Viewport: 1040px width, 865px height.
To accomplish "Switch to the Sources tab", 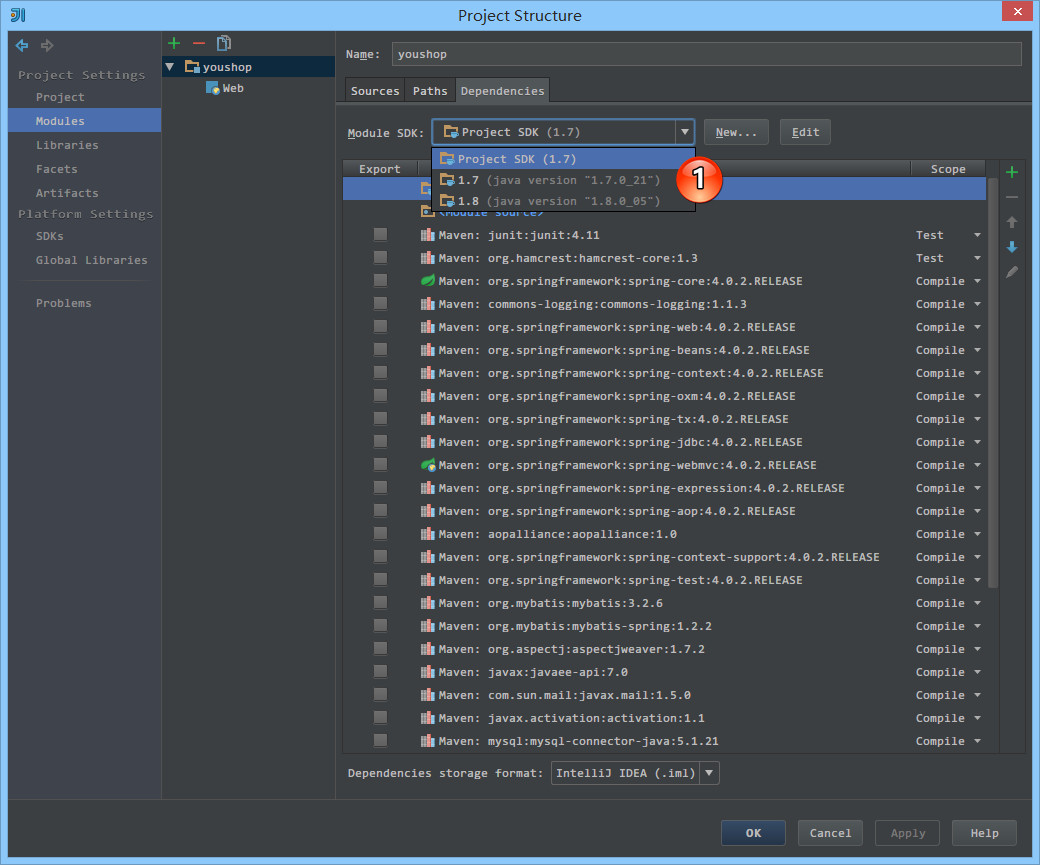I will coord(375,91).
